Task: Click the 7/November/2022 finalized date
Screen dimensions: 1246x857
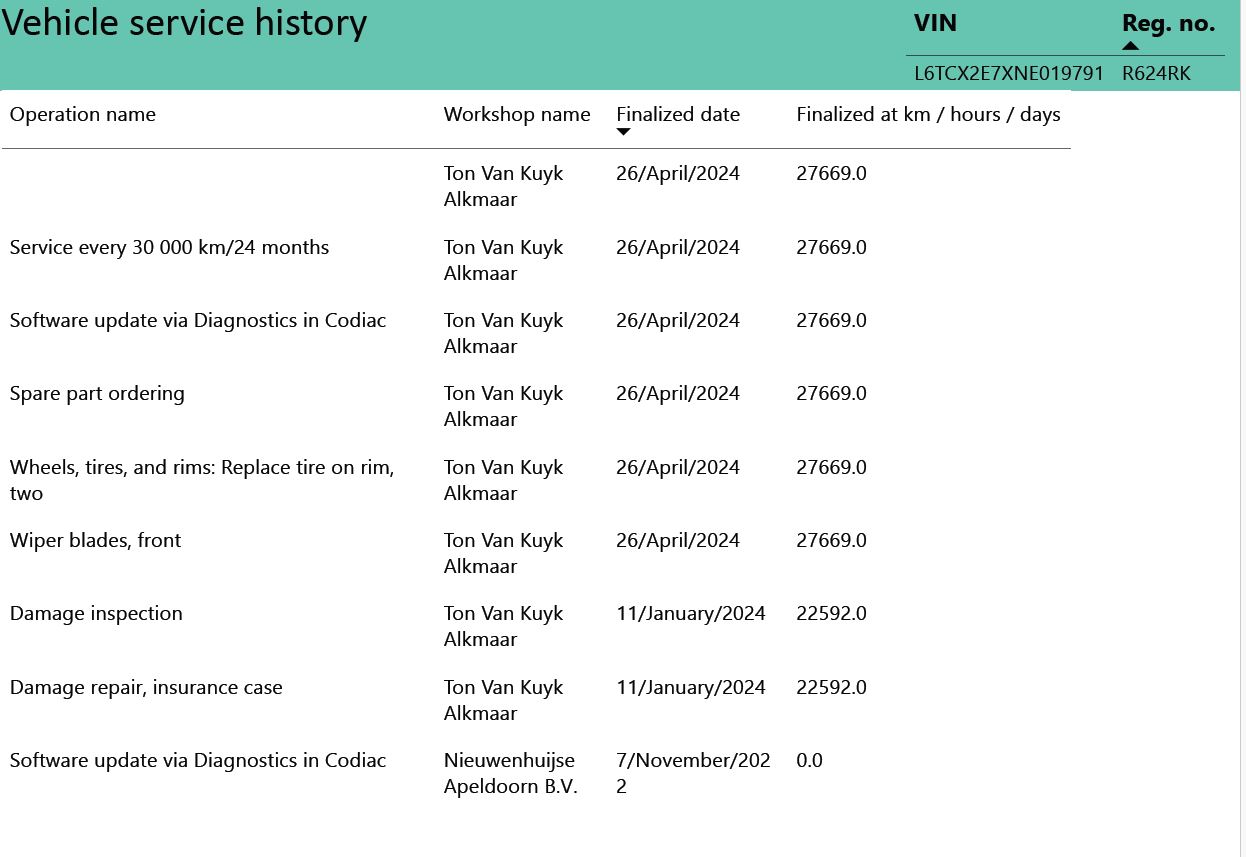Action: 693,773
